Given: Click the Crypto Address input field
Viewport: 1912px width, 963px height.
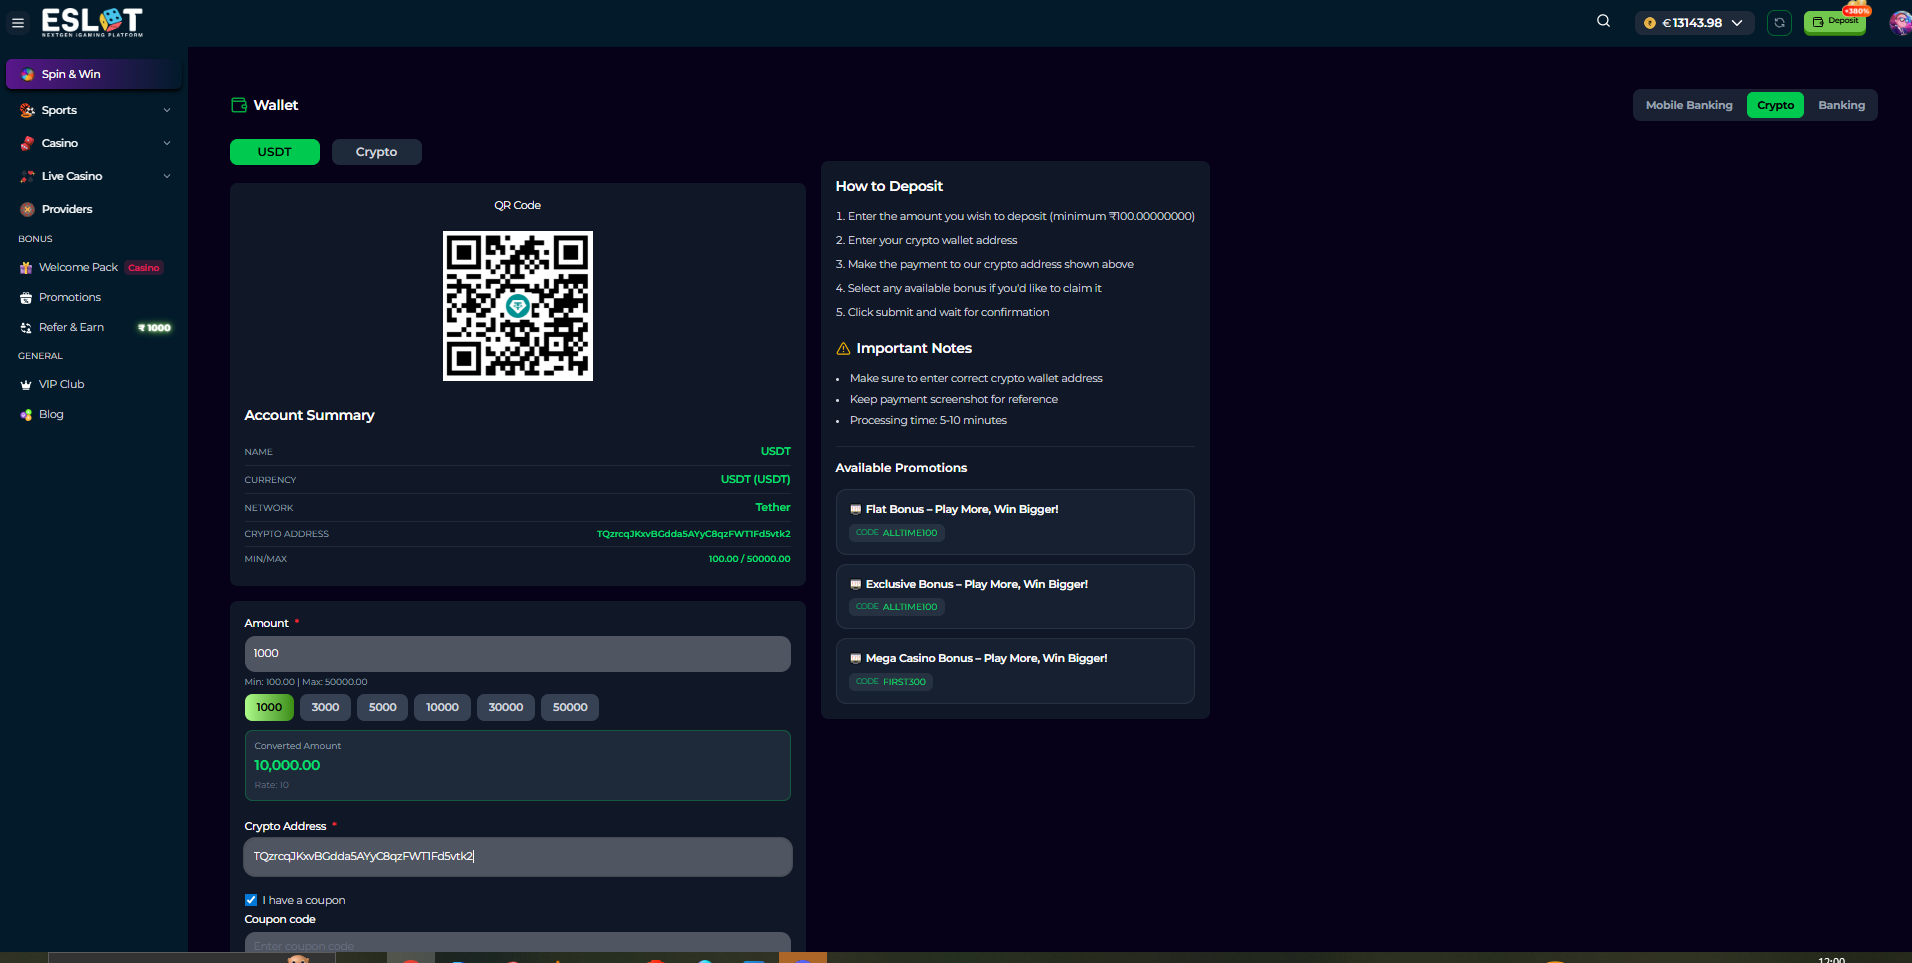Looking at the screenshot, I should point(518,857).
